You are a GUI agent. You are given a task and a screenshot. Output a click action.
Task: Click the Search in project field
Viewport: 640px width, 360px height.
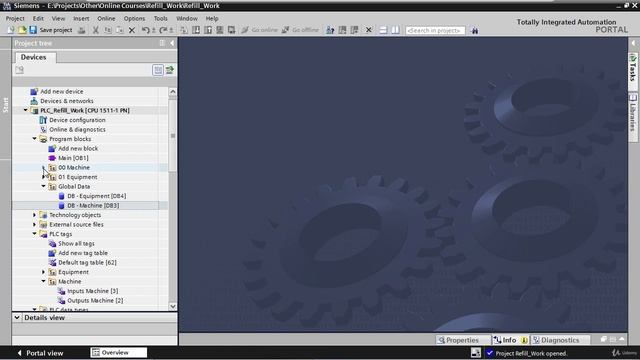pos(435,30)
